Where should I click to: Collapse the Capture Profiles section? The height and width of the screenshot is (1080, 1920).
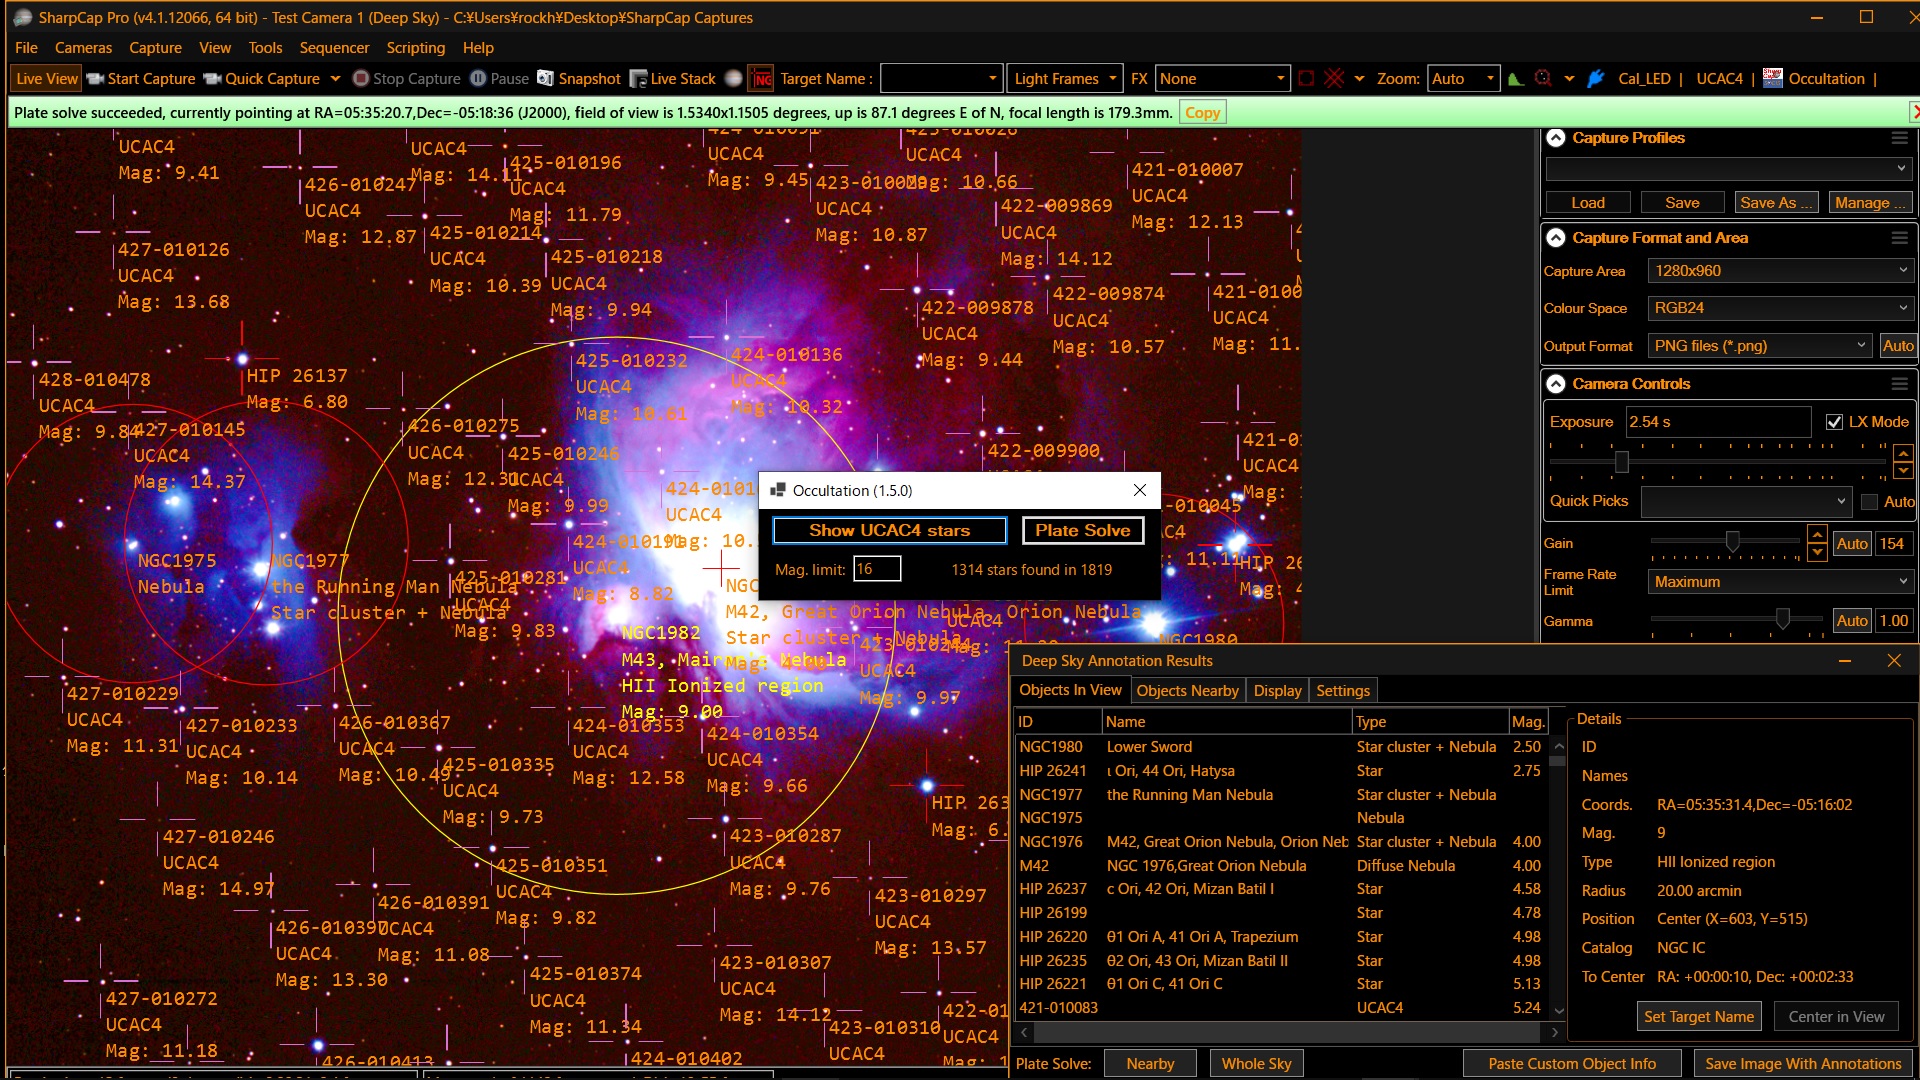pyautogui.click(x=1556, y=138)
